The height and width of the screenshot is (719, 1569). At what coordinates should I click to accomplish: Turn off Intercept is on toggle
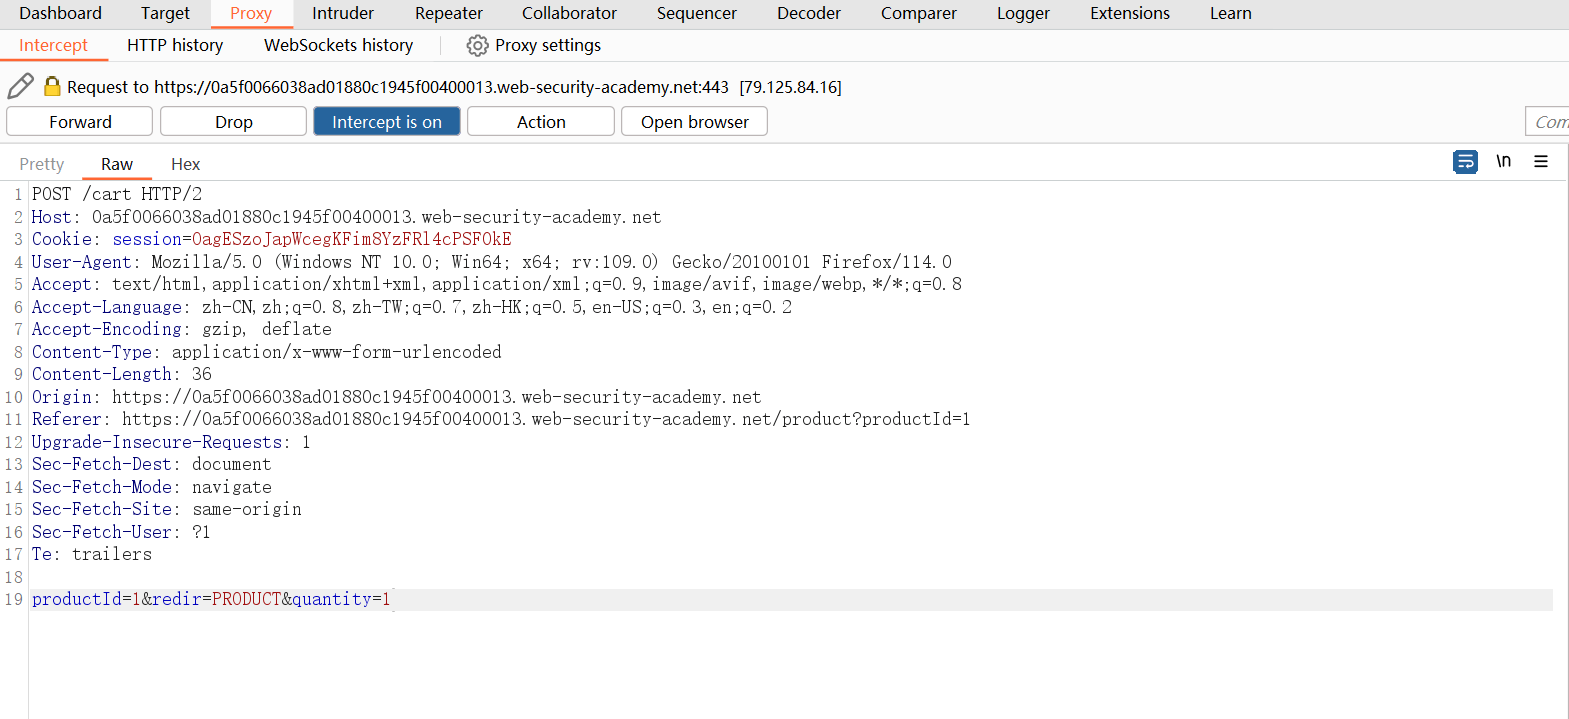point(386,122)
